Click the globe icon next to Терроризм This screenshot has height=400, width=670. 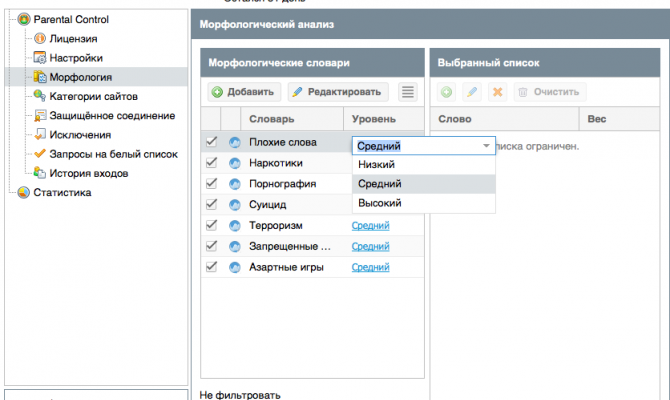235,225
